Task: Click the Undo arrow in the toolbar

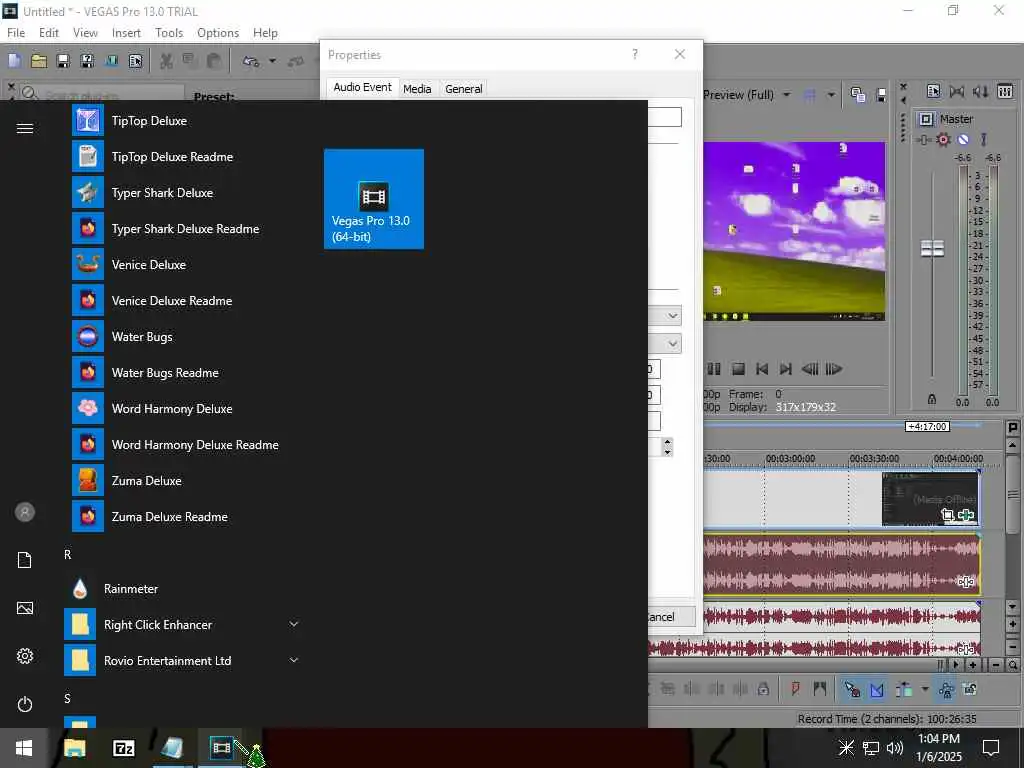Action: click(x=251, y=61)
